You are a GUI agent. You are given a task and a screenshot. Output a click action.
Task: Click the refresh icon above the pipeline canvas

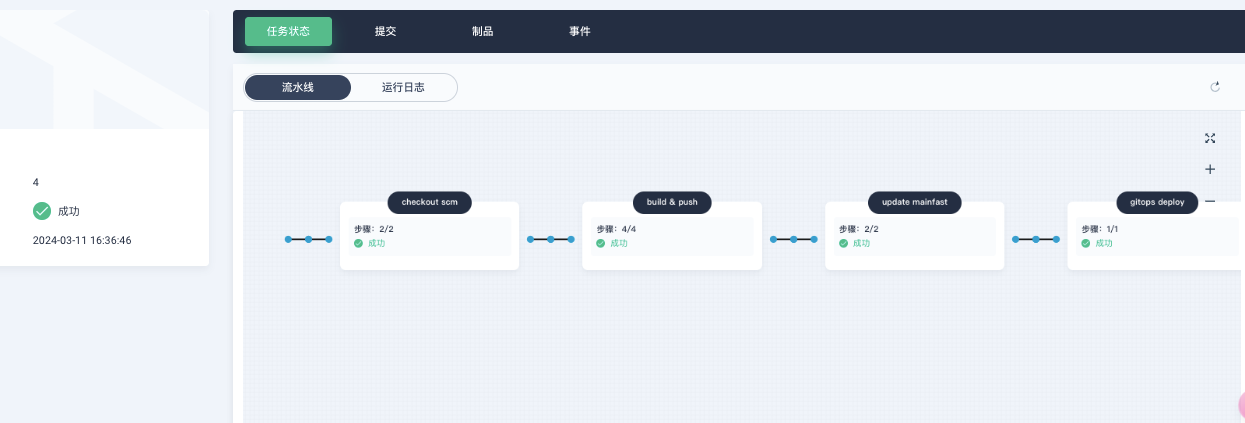[x=1215, y=87]
